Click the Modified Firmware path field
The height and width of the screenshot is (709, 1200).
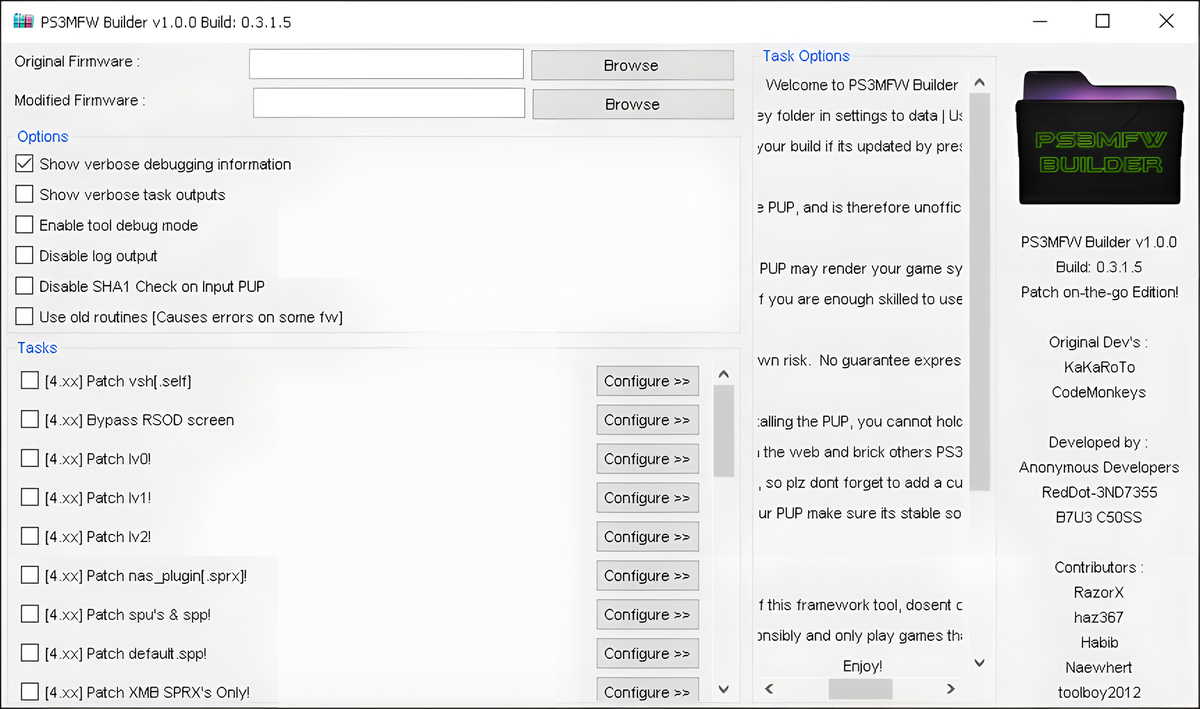[x=389, y=103]
